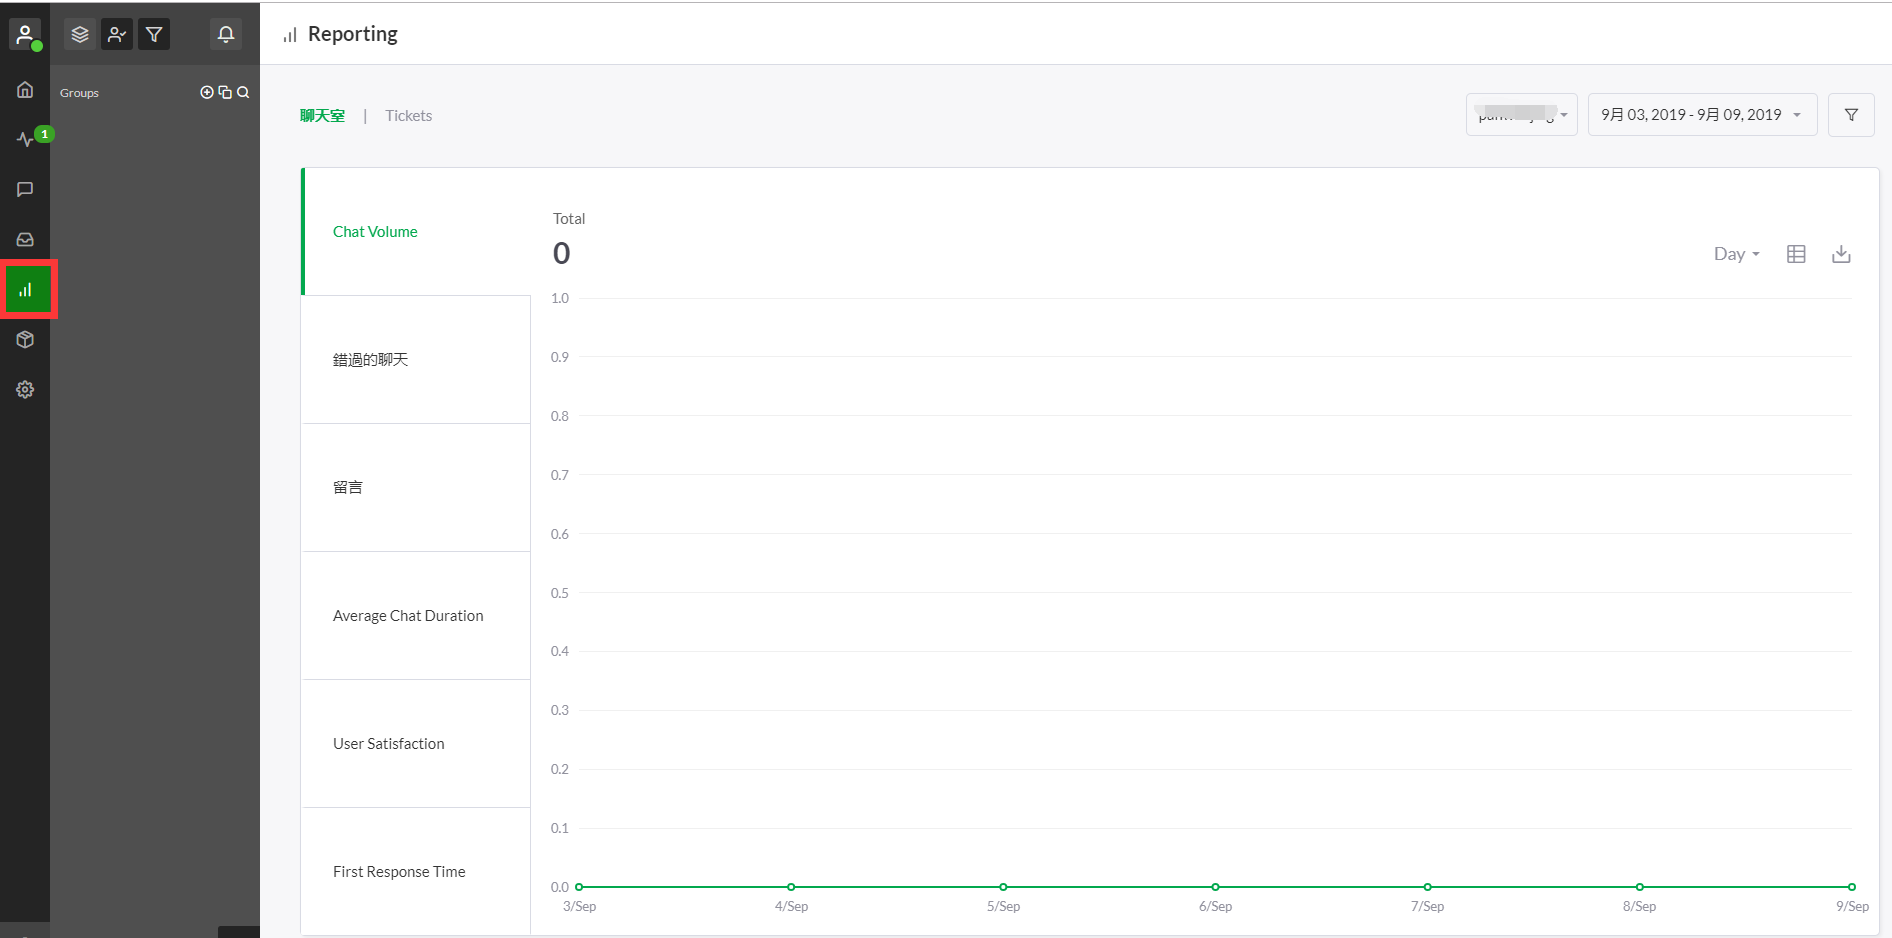Click the add group plus icon

[x=207, y=92]
